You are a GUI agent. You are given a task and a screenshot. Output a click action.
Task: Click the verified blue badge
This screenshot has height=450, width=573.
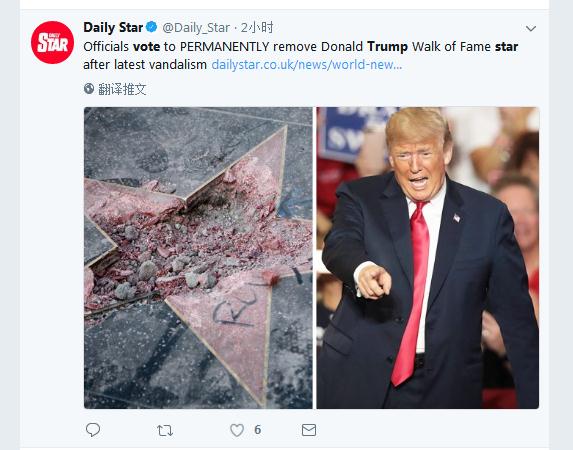pos(152,27)
